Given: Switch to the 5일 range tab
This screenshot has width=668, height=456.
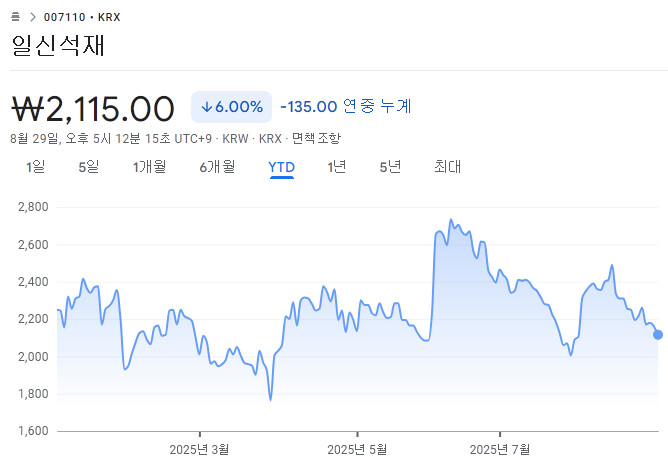Looking at the screenshot, I should [88, 167].
